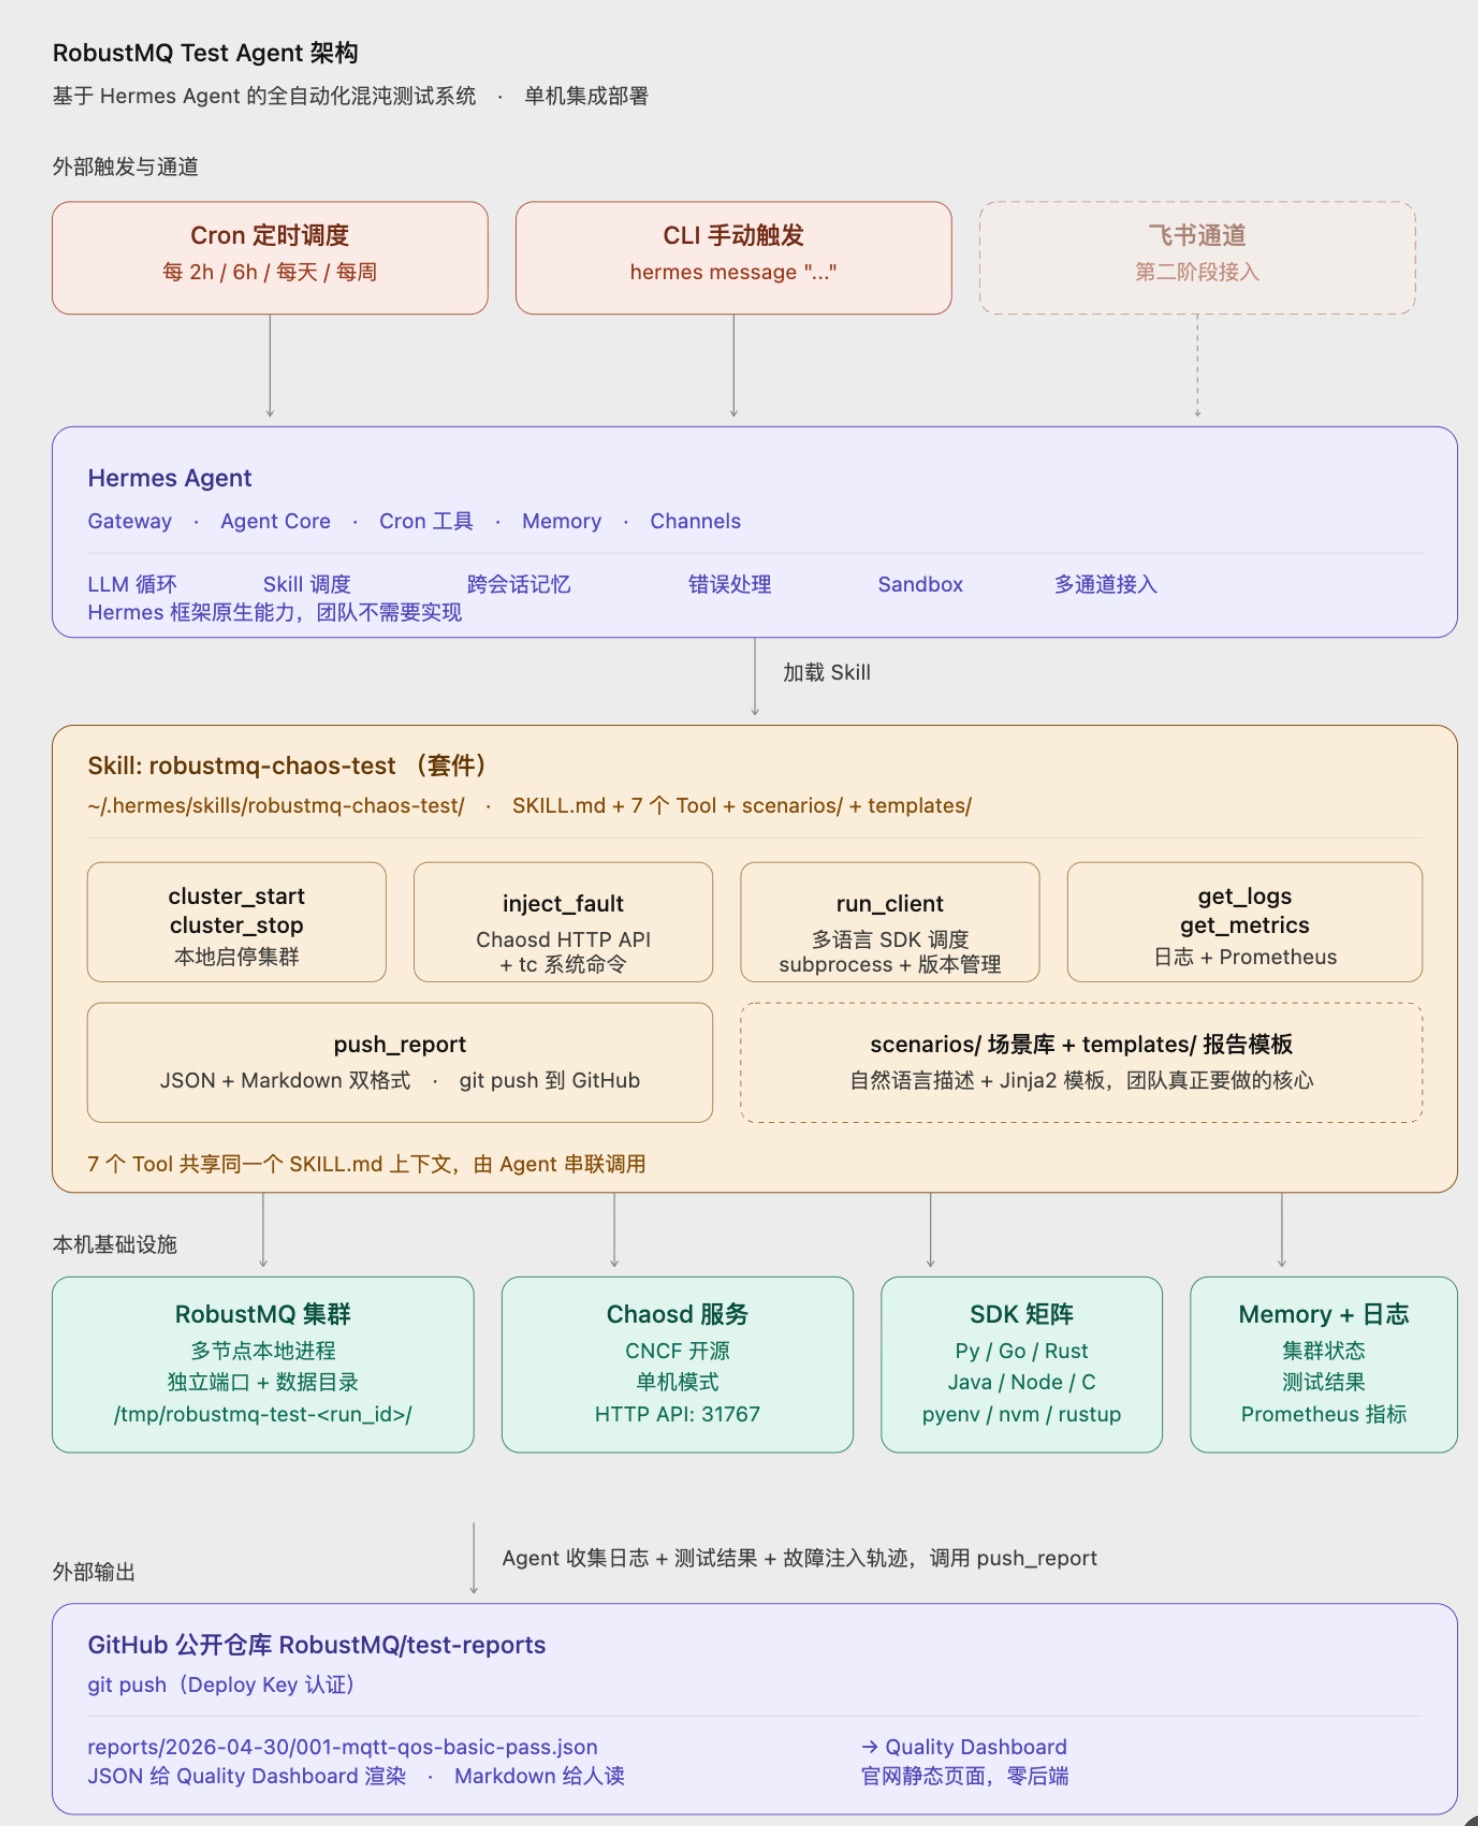This screenshot has height=1826, width=1478.
Task: Select the inject_fault tool box
Action: click(563, 922)
